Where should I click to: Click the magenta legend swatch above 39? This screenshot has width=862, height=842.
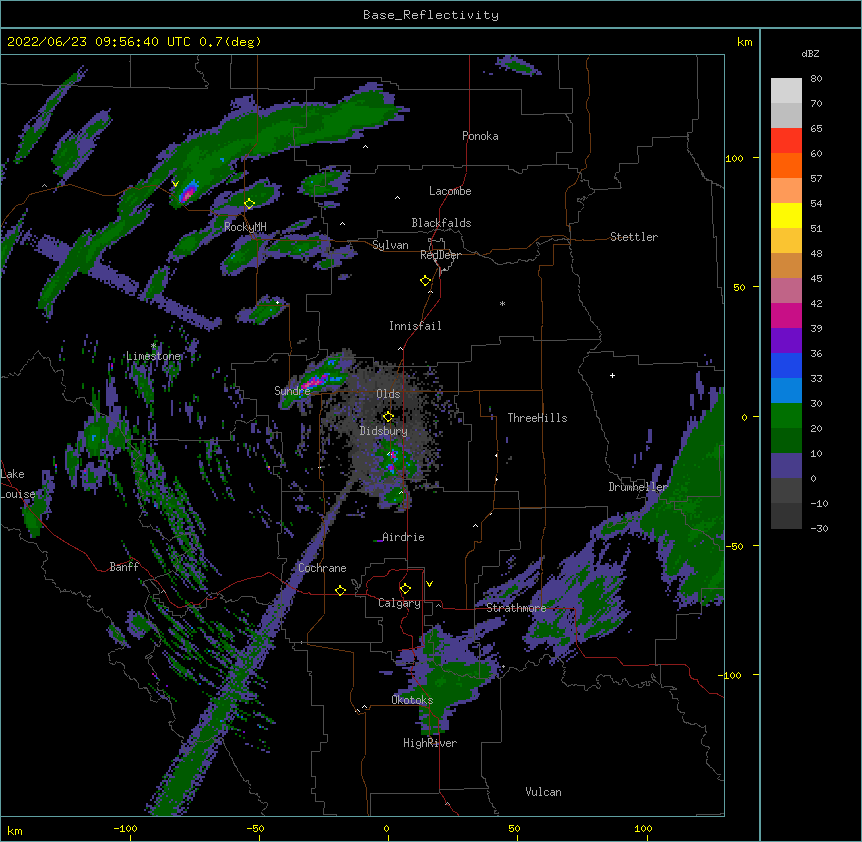(x=786, y=315)
